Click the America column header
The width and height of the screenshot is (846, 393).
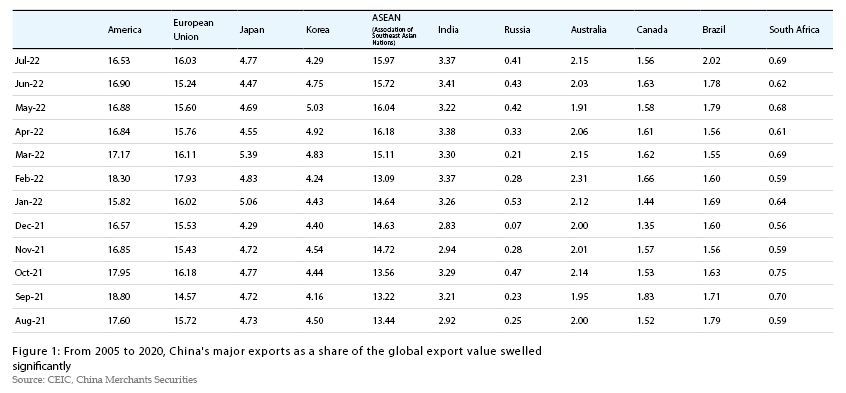pyautogui.click(x=125, y=30)
